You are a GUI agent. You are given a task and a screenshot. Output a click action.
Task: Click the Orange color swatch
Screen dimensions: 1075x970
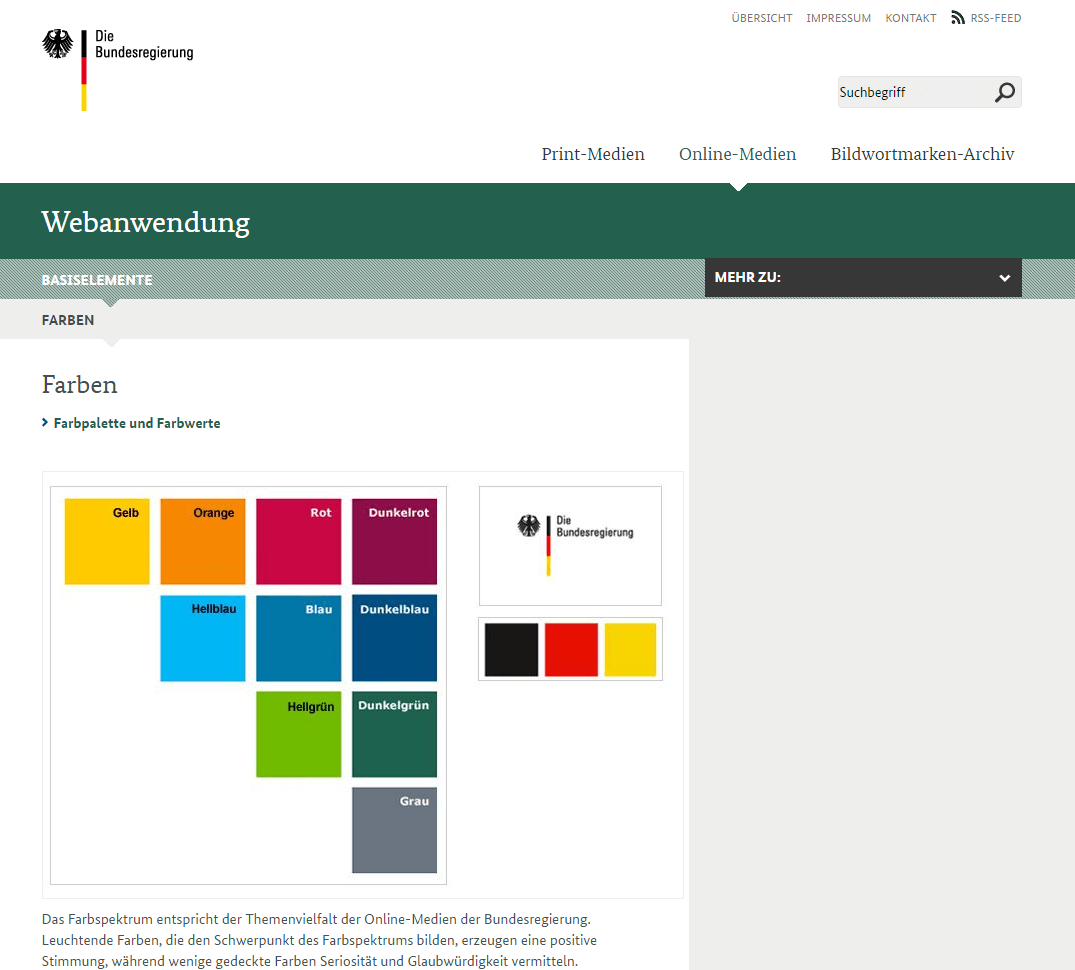point(203,542)
